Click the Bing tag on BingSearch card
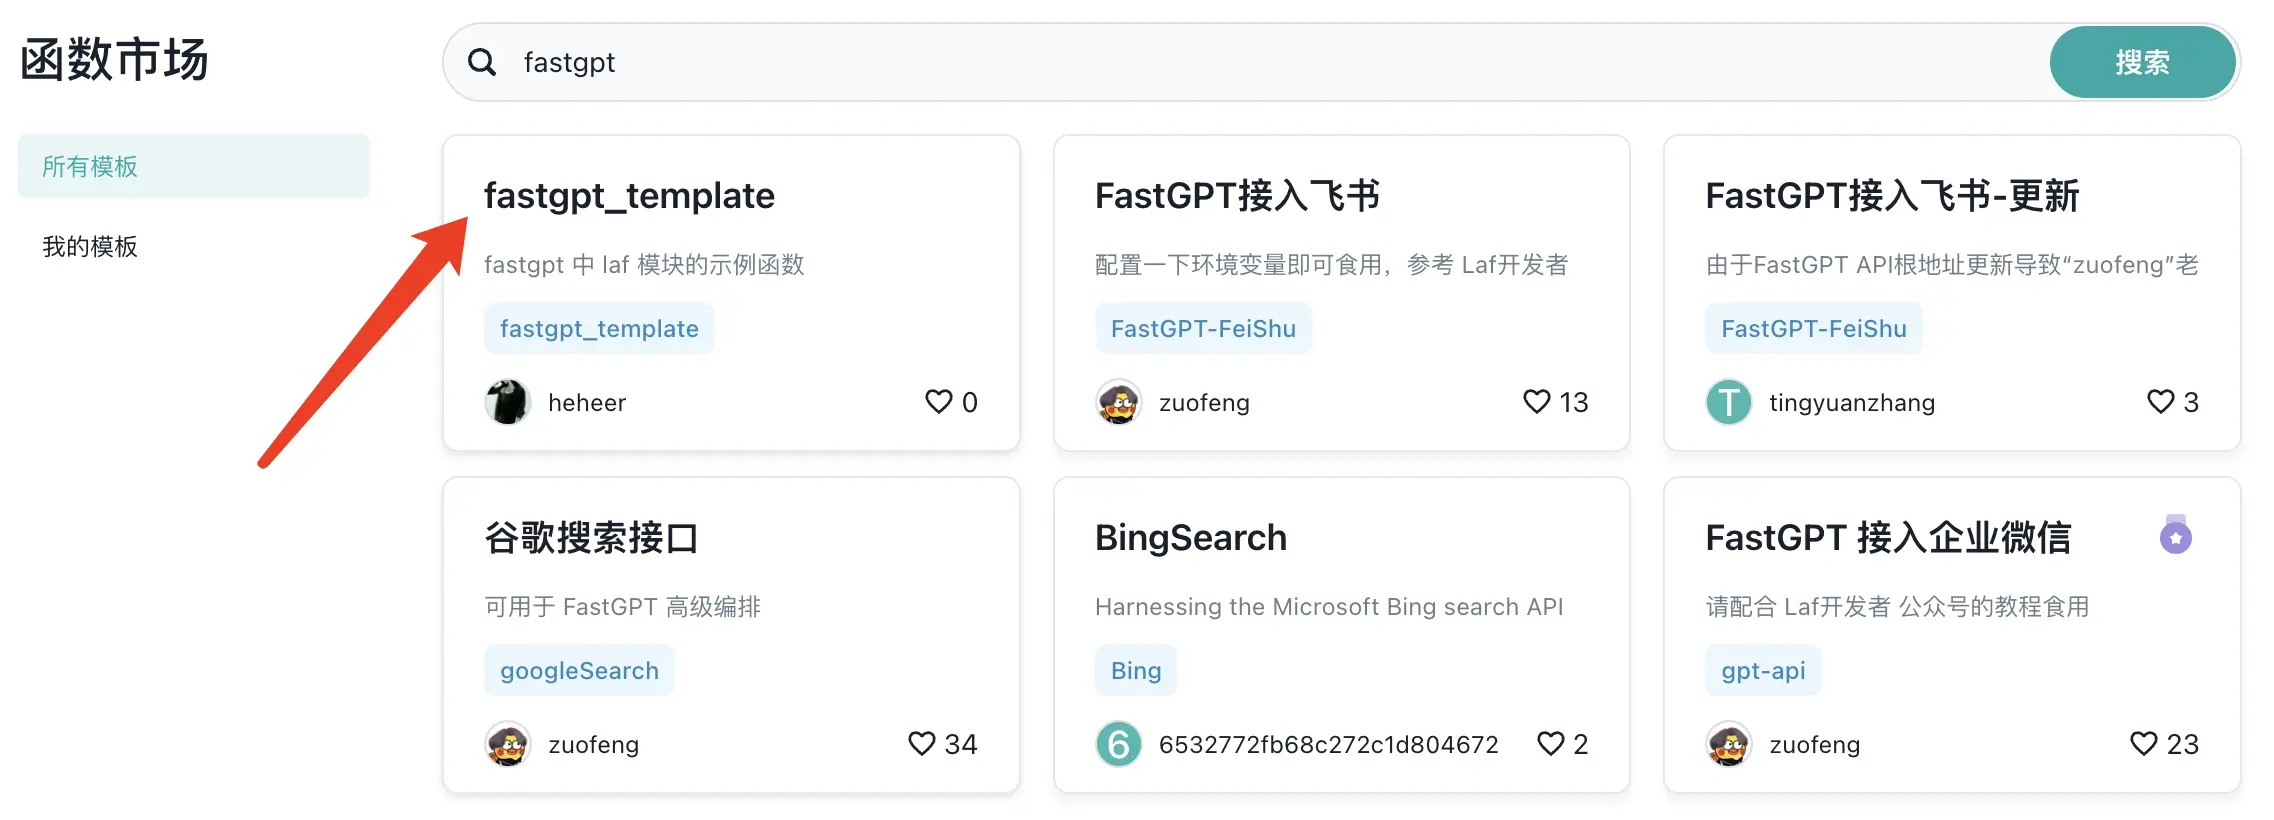The image size is (2274, 820). [x=1136, y=670]
